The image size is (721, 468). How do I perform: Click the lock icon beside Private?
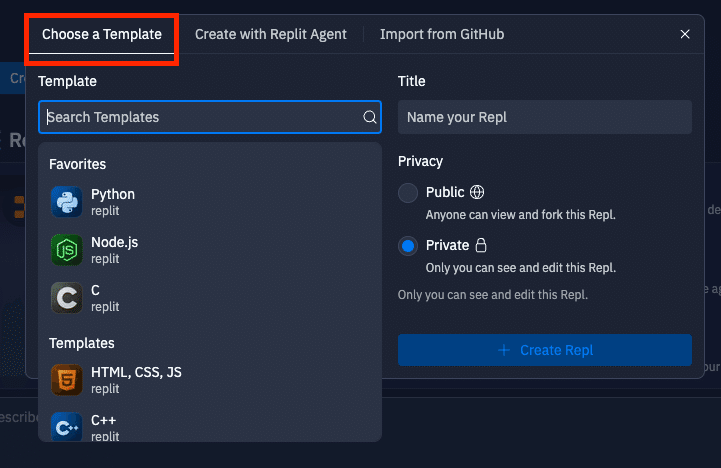point(481,245)
